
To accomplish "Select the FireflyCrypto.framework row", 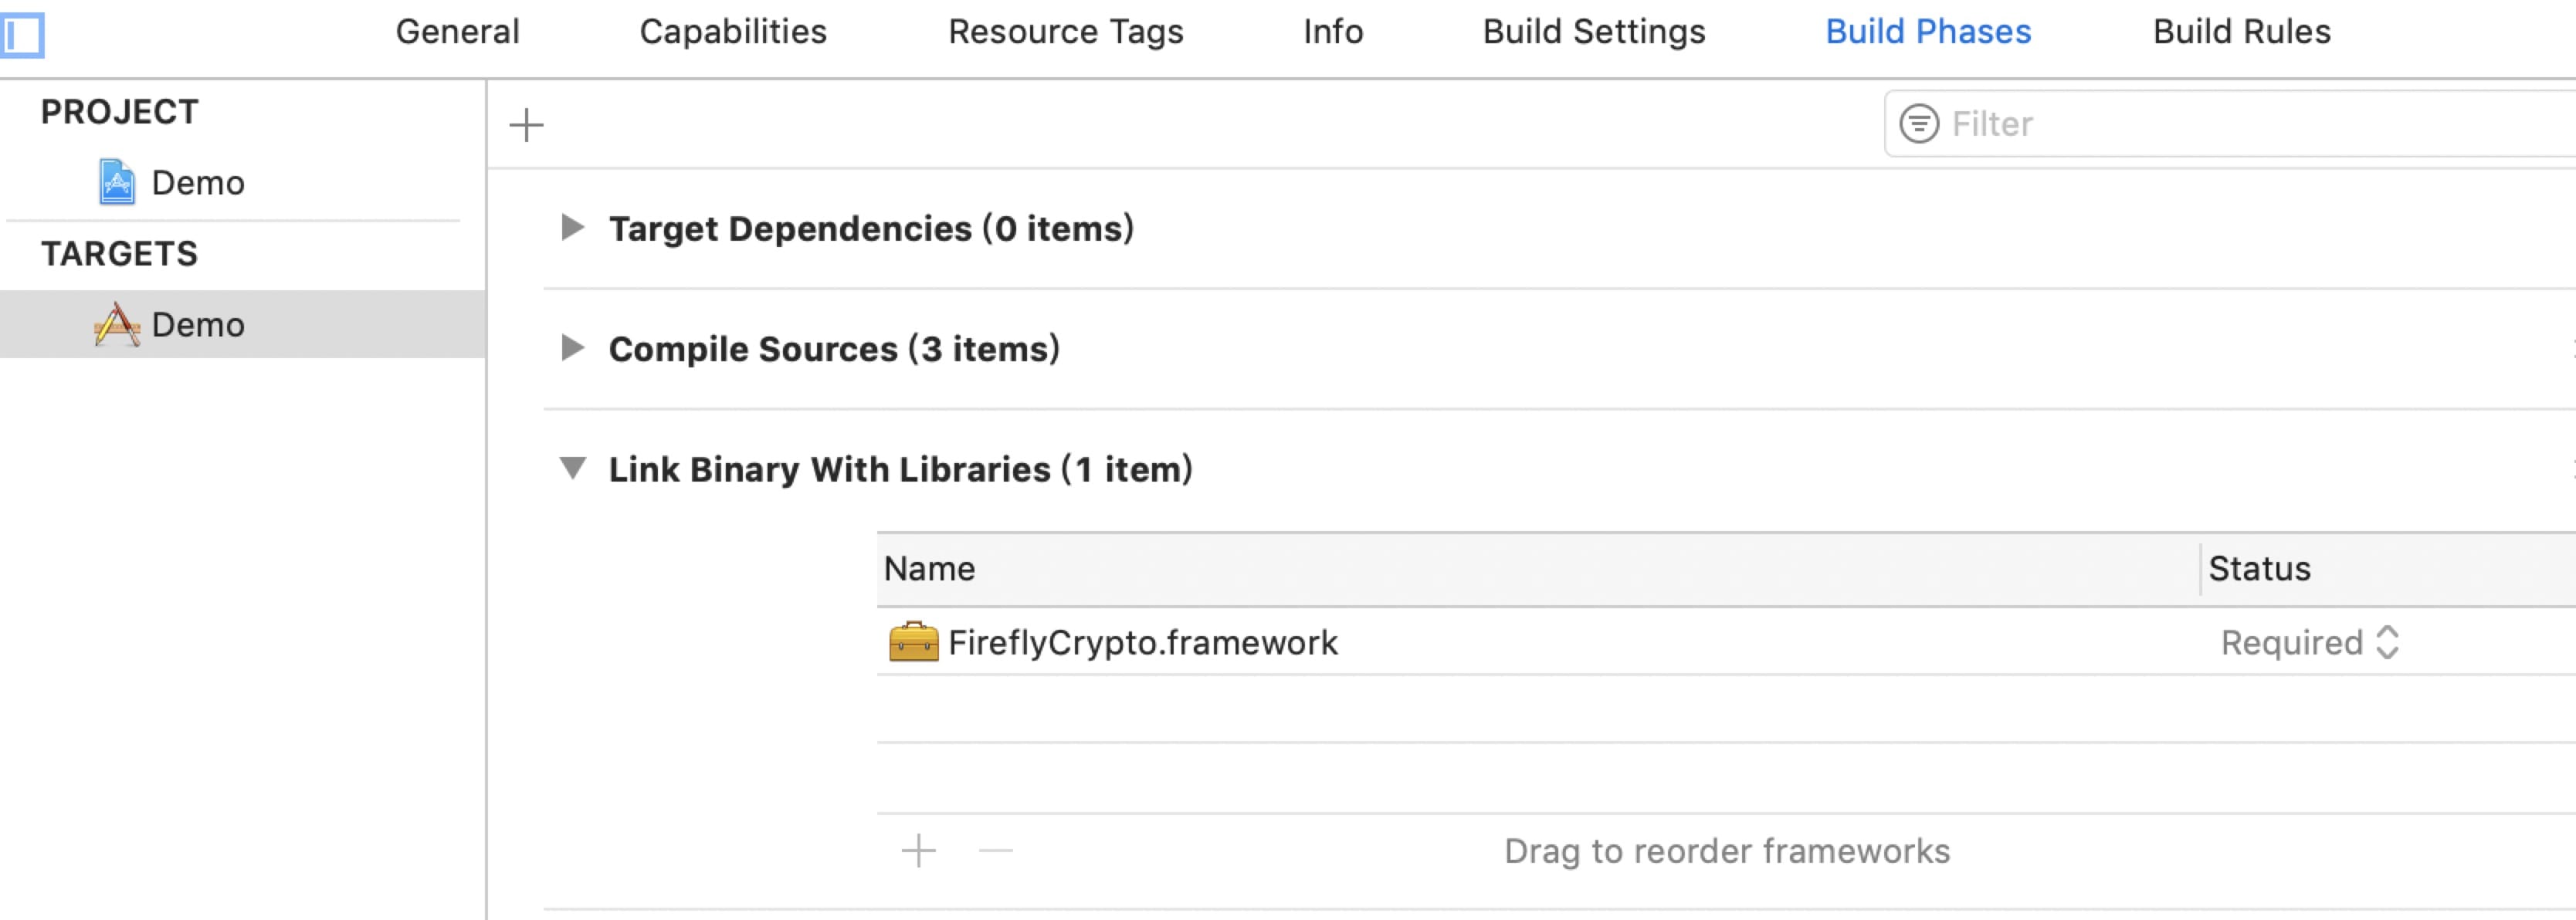I will click(1726, 642).
